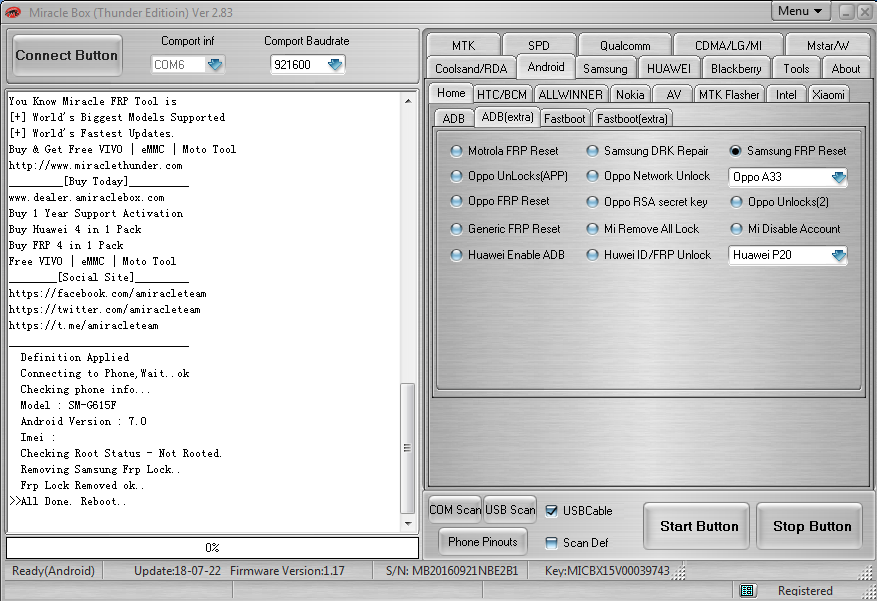This screenshot has width=877, height=601.
Task: Click the log panel scrollbar thumb
Action: click(408, 448)
